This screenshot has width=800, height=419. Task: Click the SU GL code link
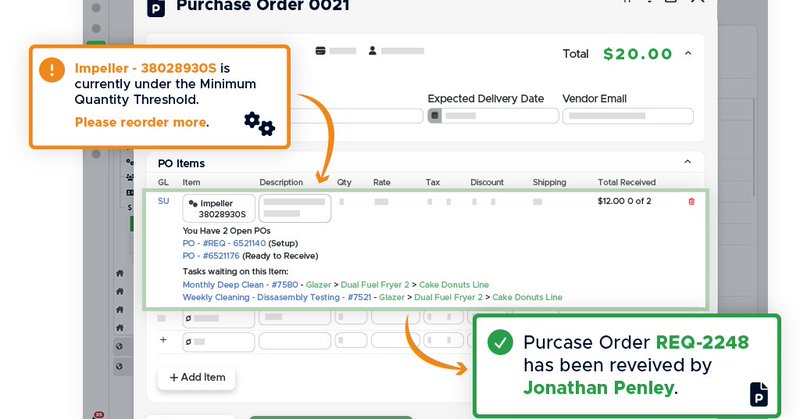click(163, 201)
